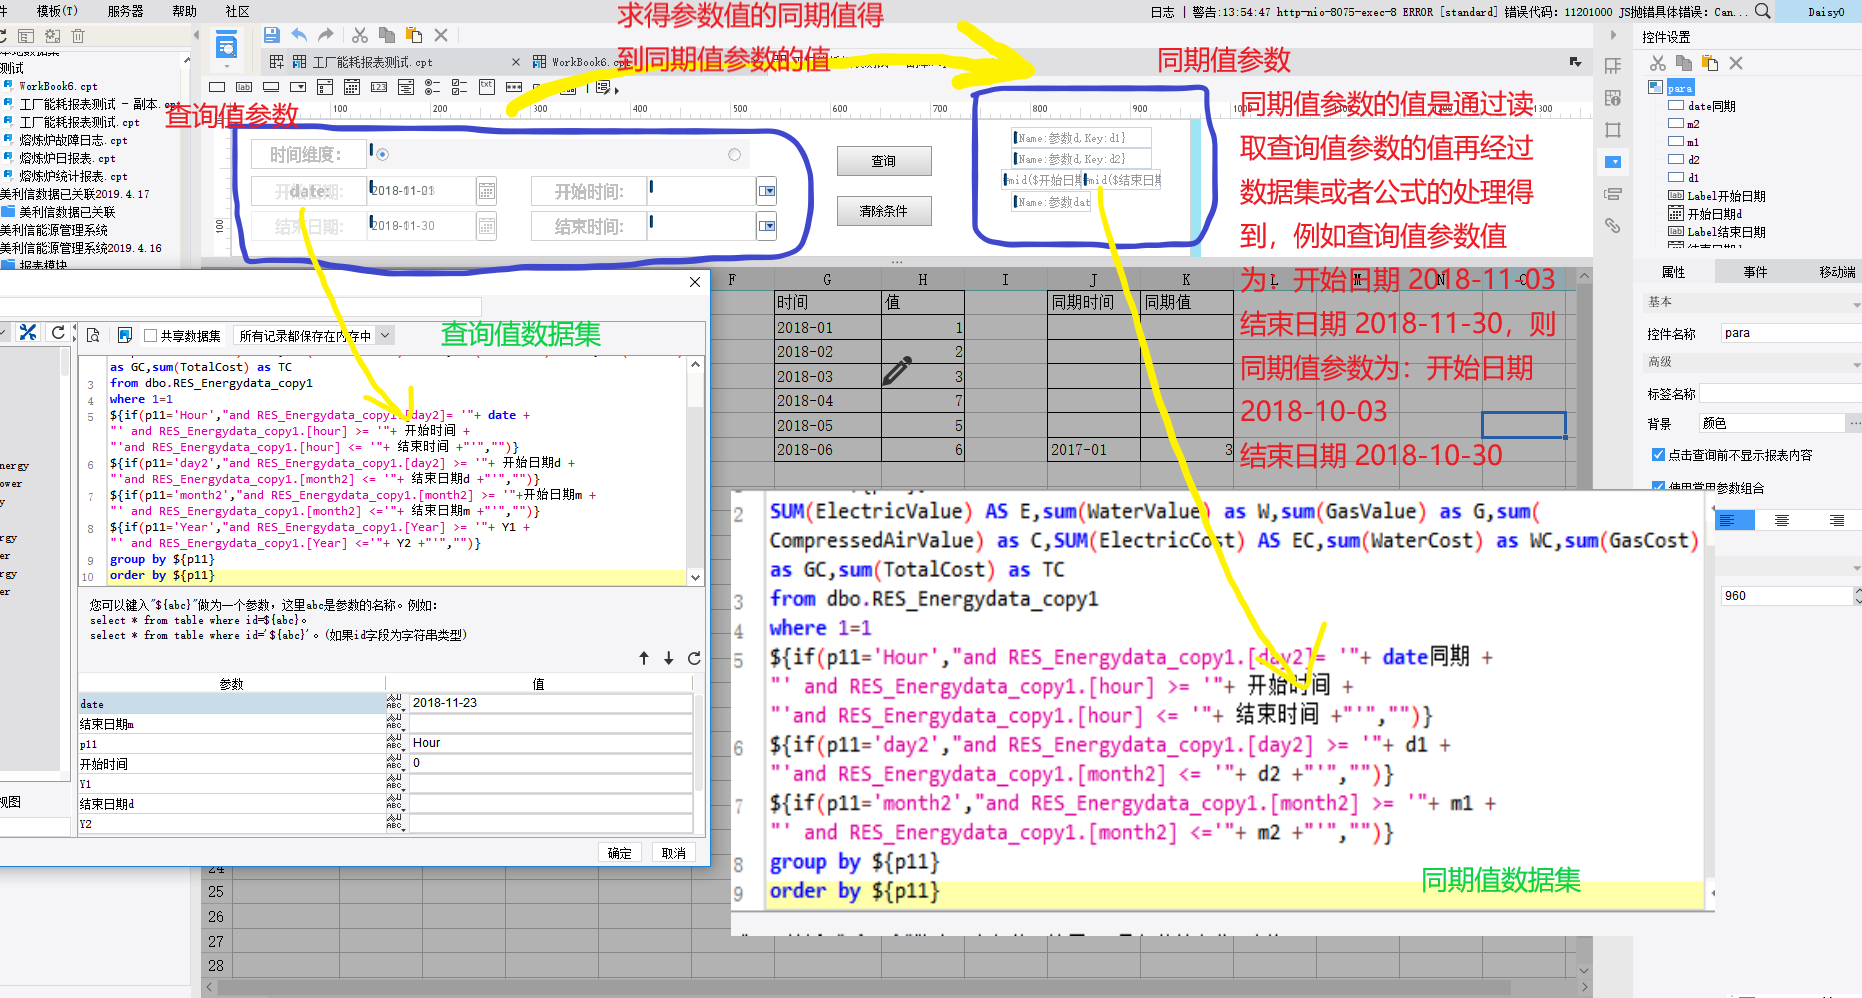
Task: Switch to the 工厂能耗报表测试.cpt tab
Action: point(372,62)
